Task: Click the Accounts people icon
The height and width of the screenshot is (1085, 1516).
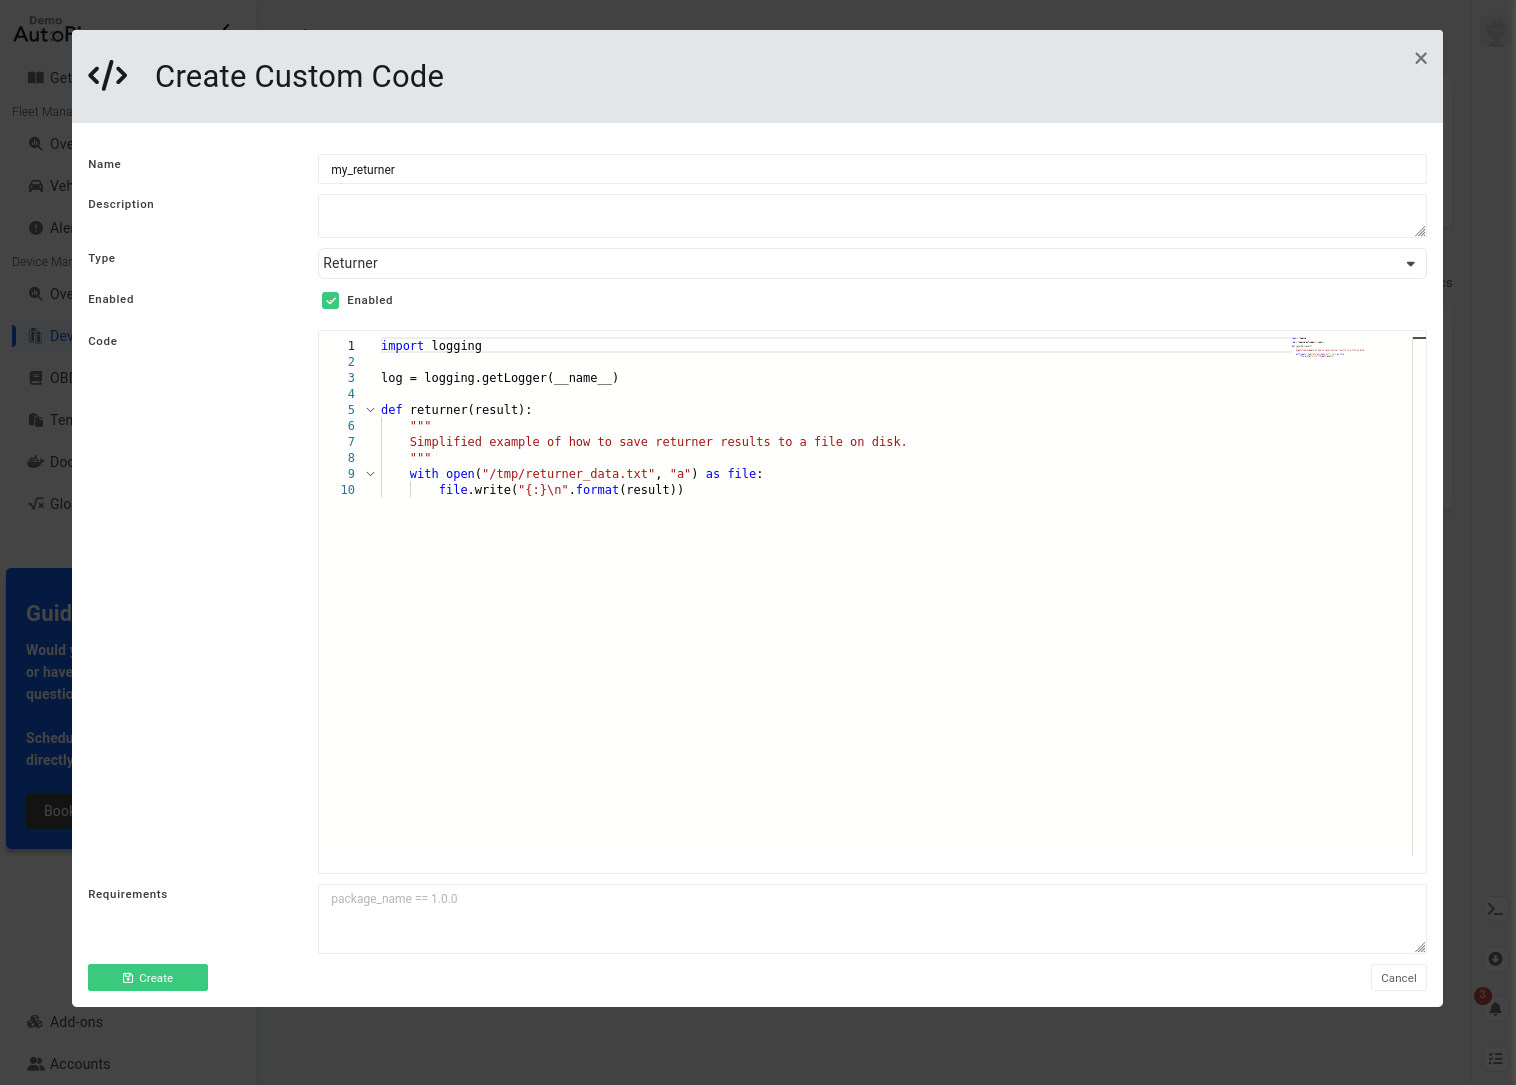Action: (36, 1064)
